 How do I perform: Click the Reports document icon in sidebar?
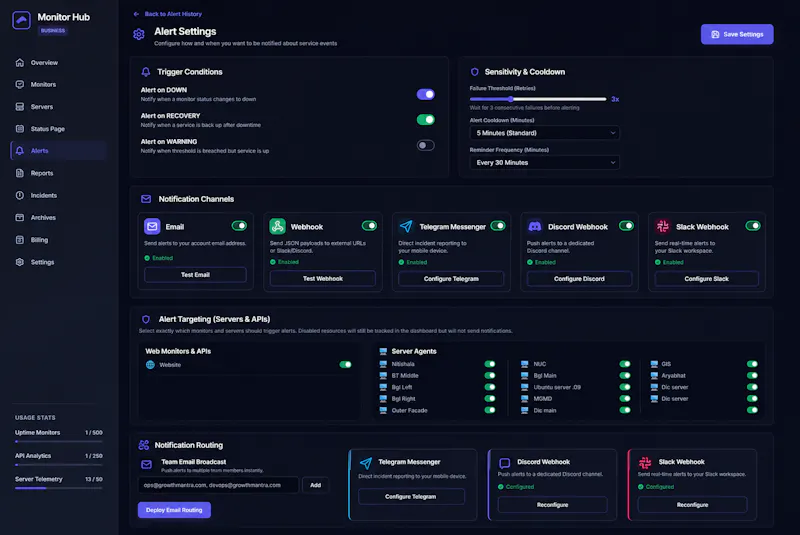(20, 173)
